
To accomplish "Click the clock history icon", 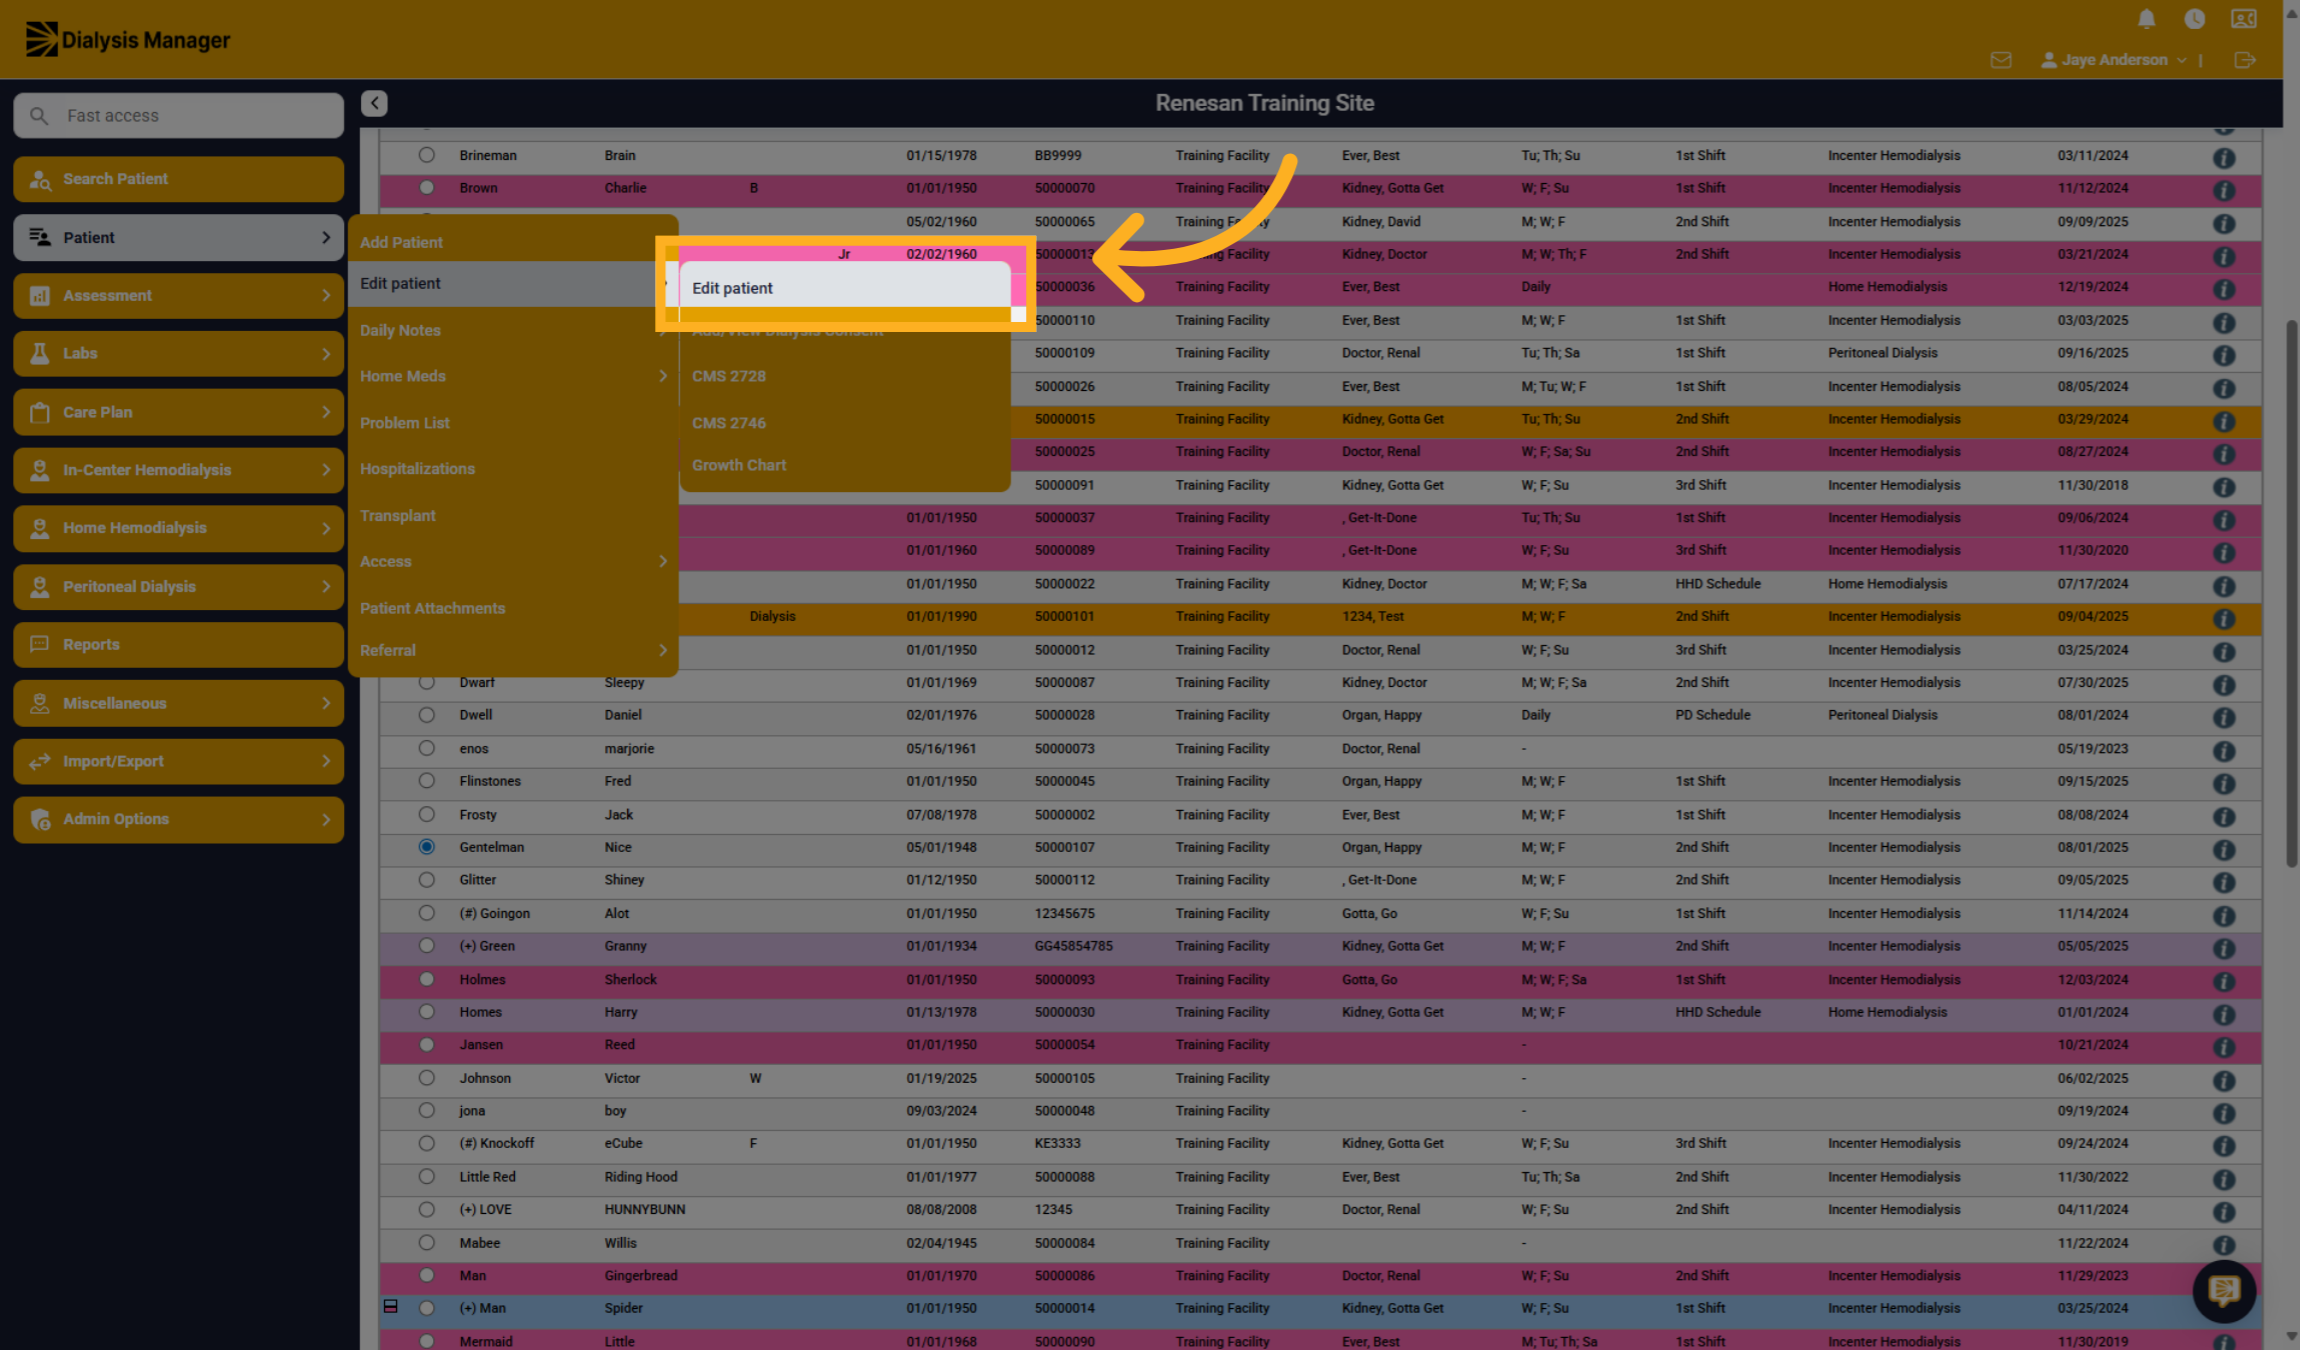I will click(2194, 19).
